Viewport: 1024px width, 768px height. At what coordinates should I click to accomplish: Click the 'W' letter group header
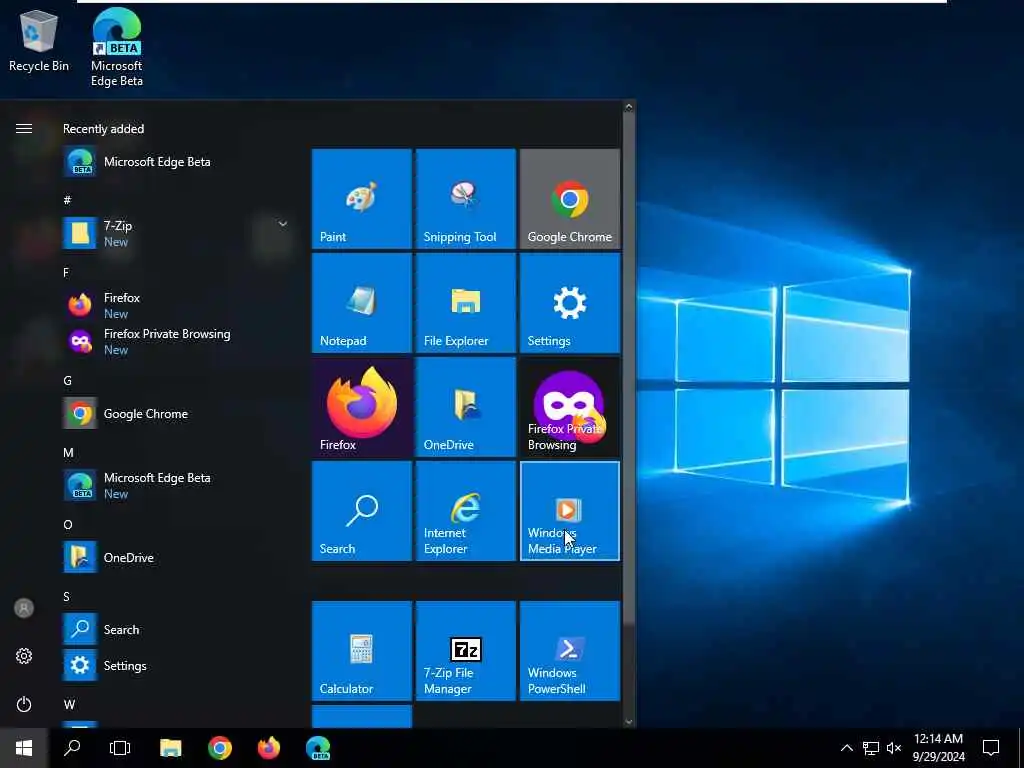click(69, 704)
